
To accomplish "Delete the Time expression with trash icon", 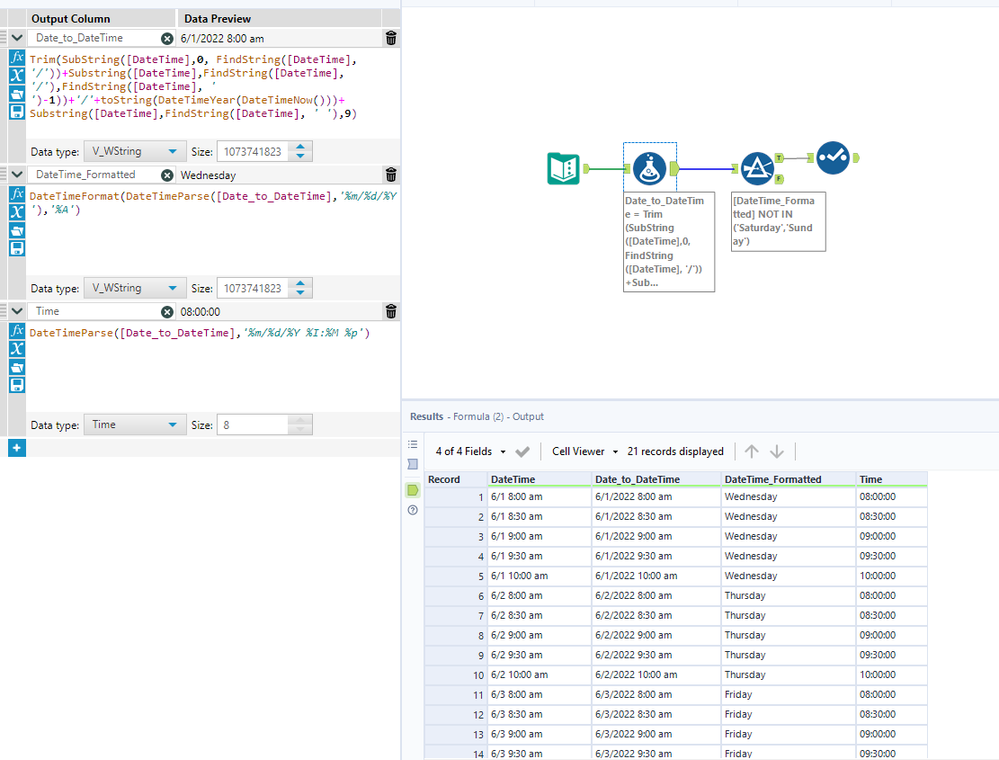I will [390, 312].
